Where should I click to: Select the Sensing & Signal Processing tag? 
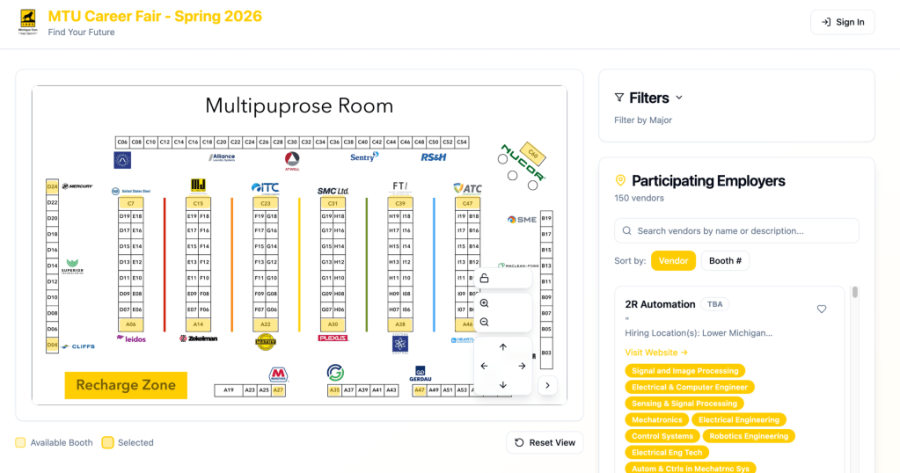(x=684, y=404)
